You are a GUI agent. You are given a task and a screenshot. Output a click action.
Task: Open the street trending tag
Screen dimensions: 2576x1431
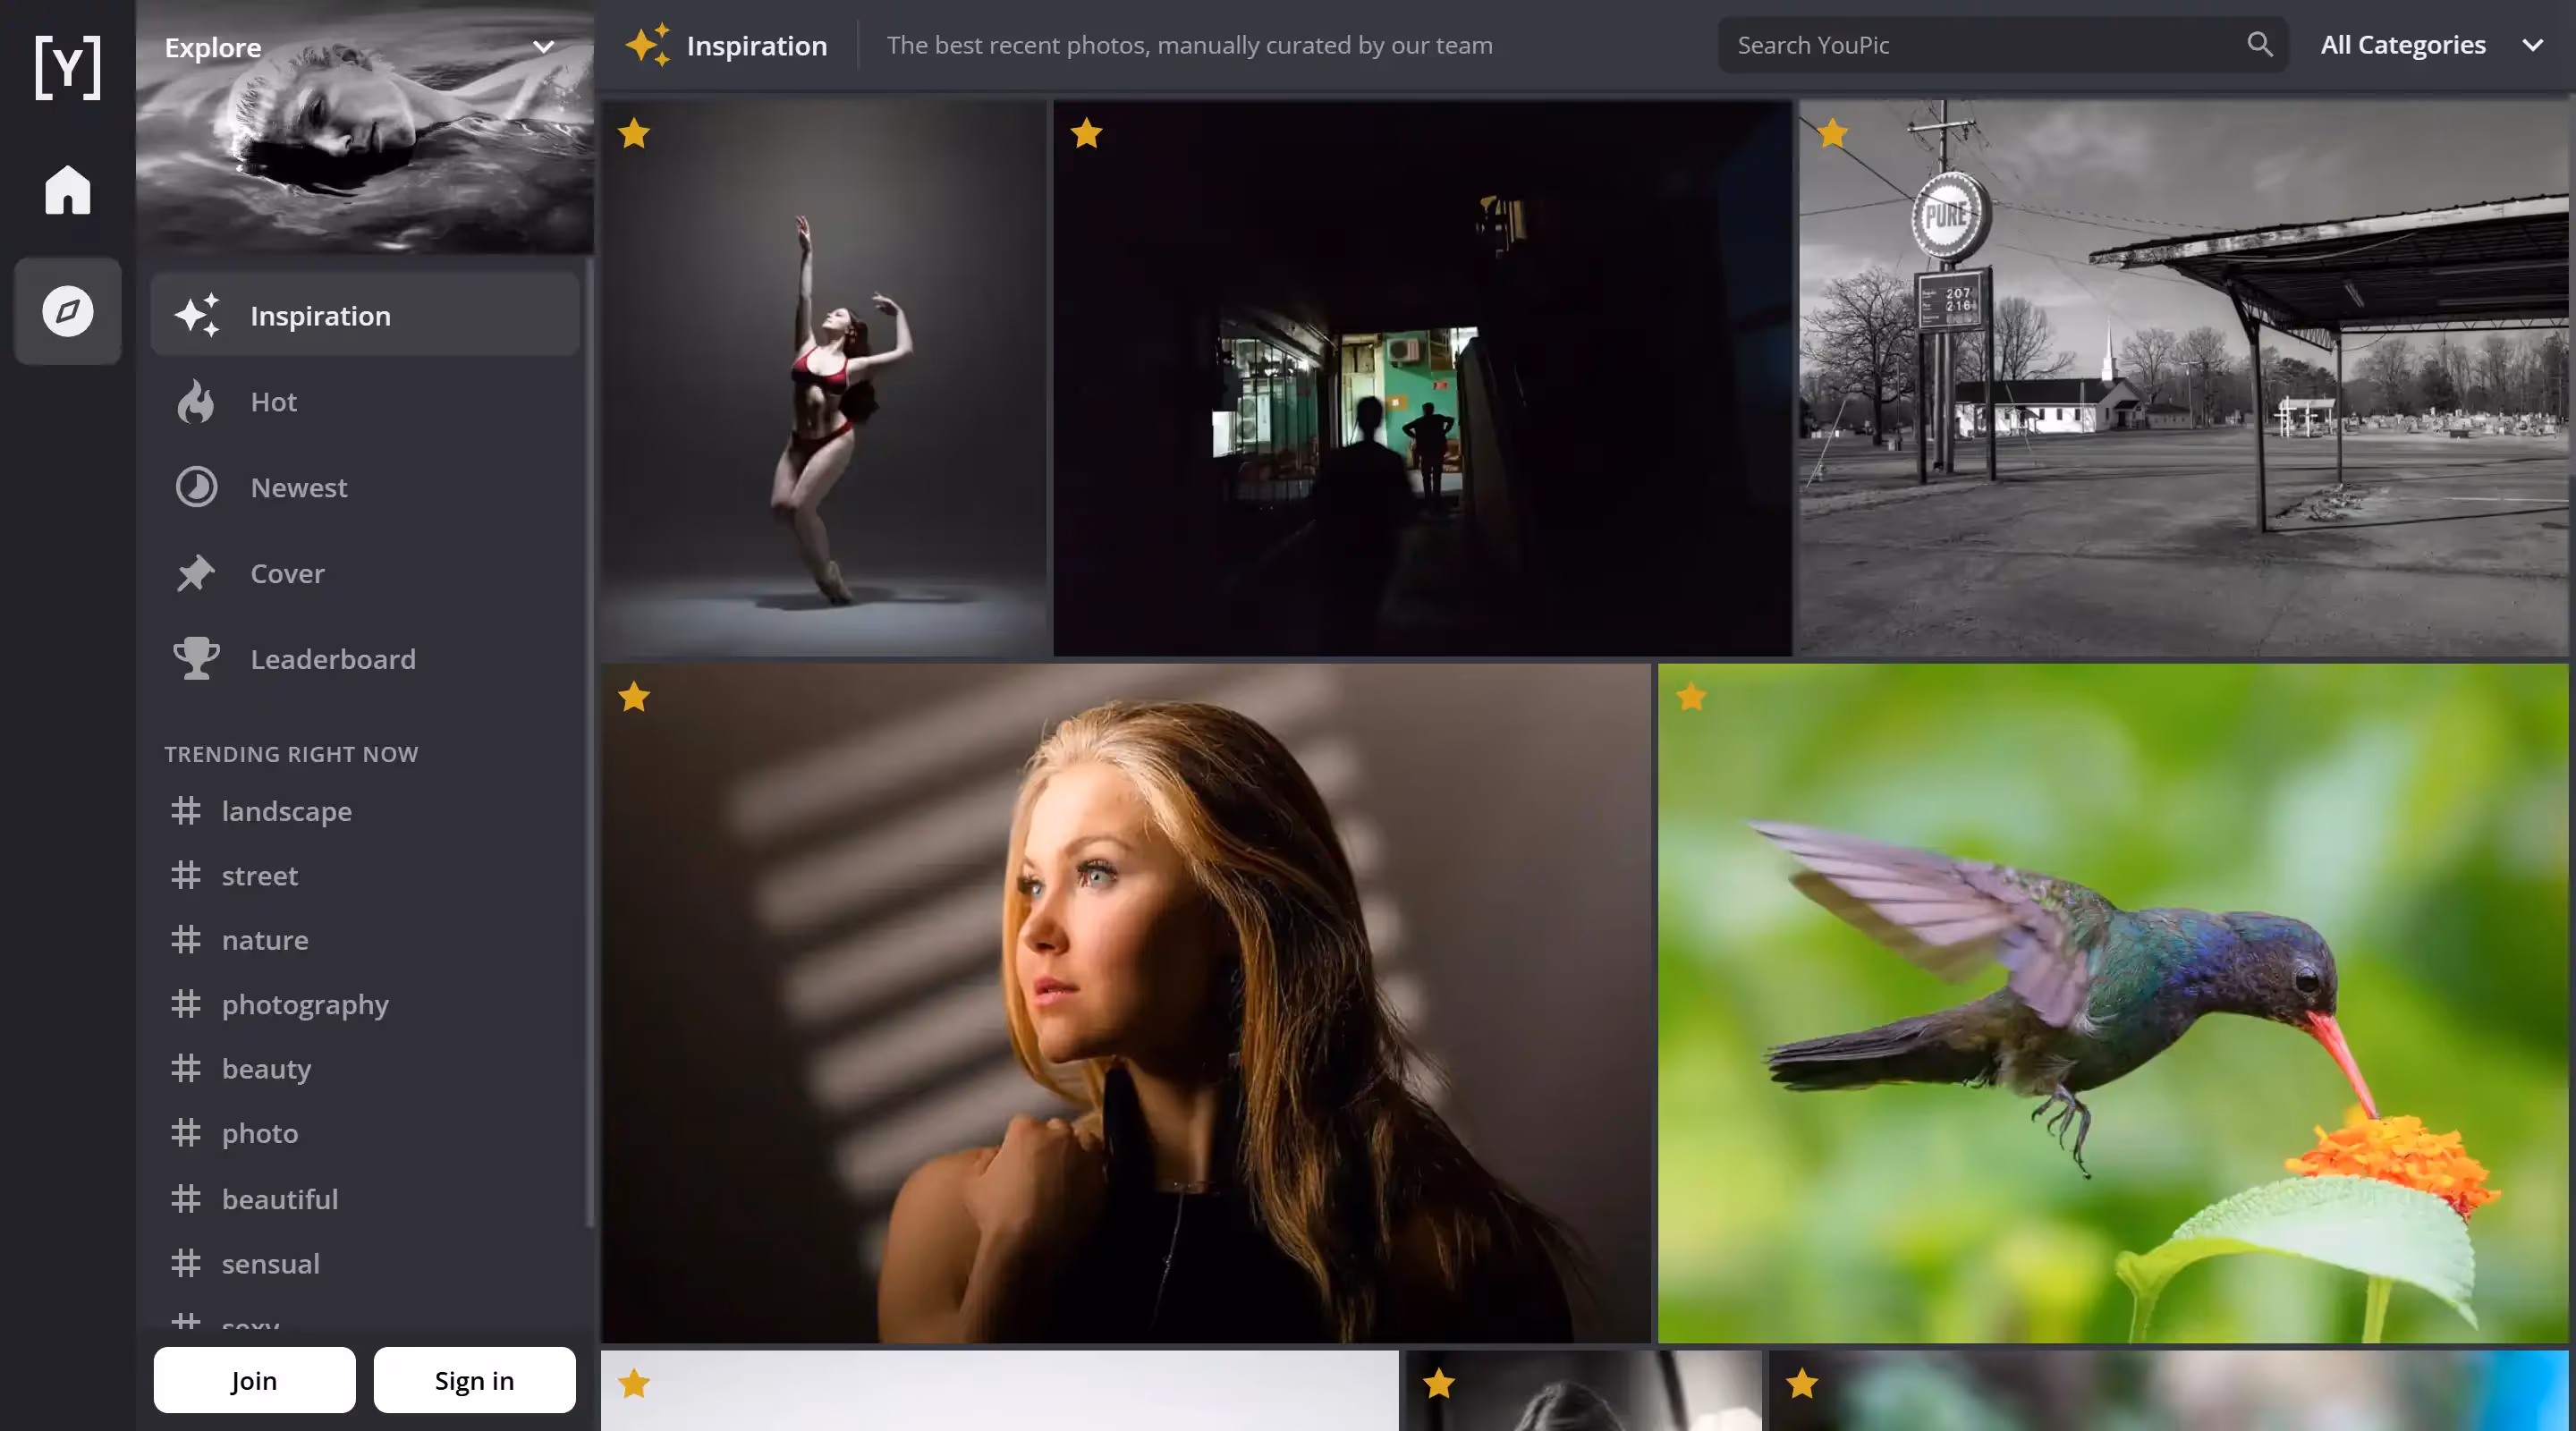click(260, 876)
